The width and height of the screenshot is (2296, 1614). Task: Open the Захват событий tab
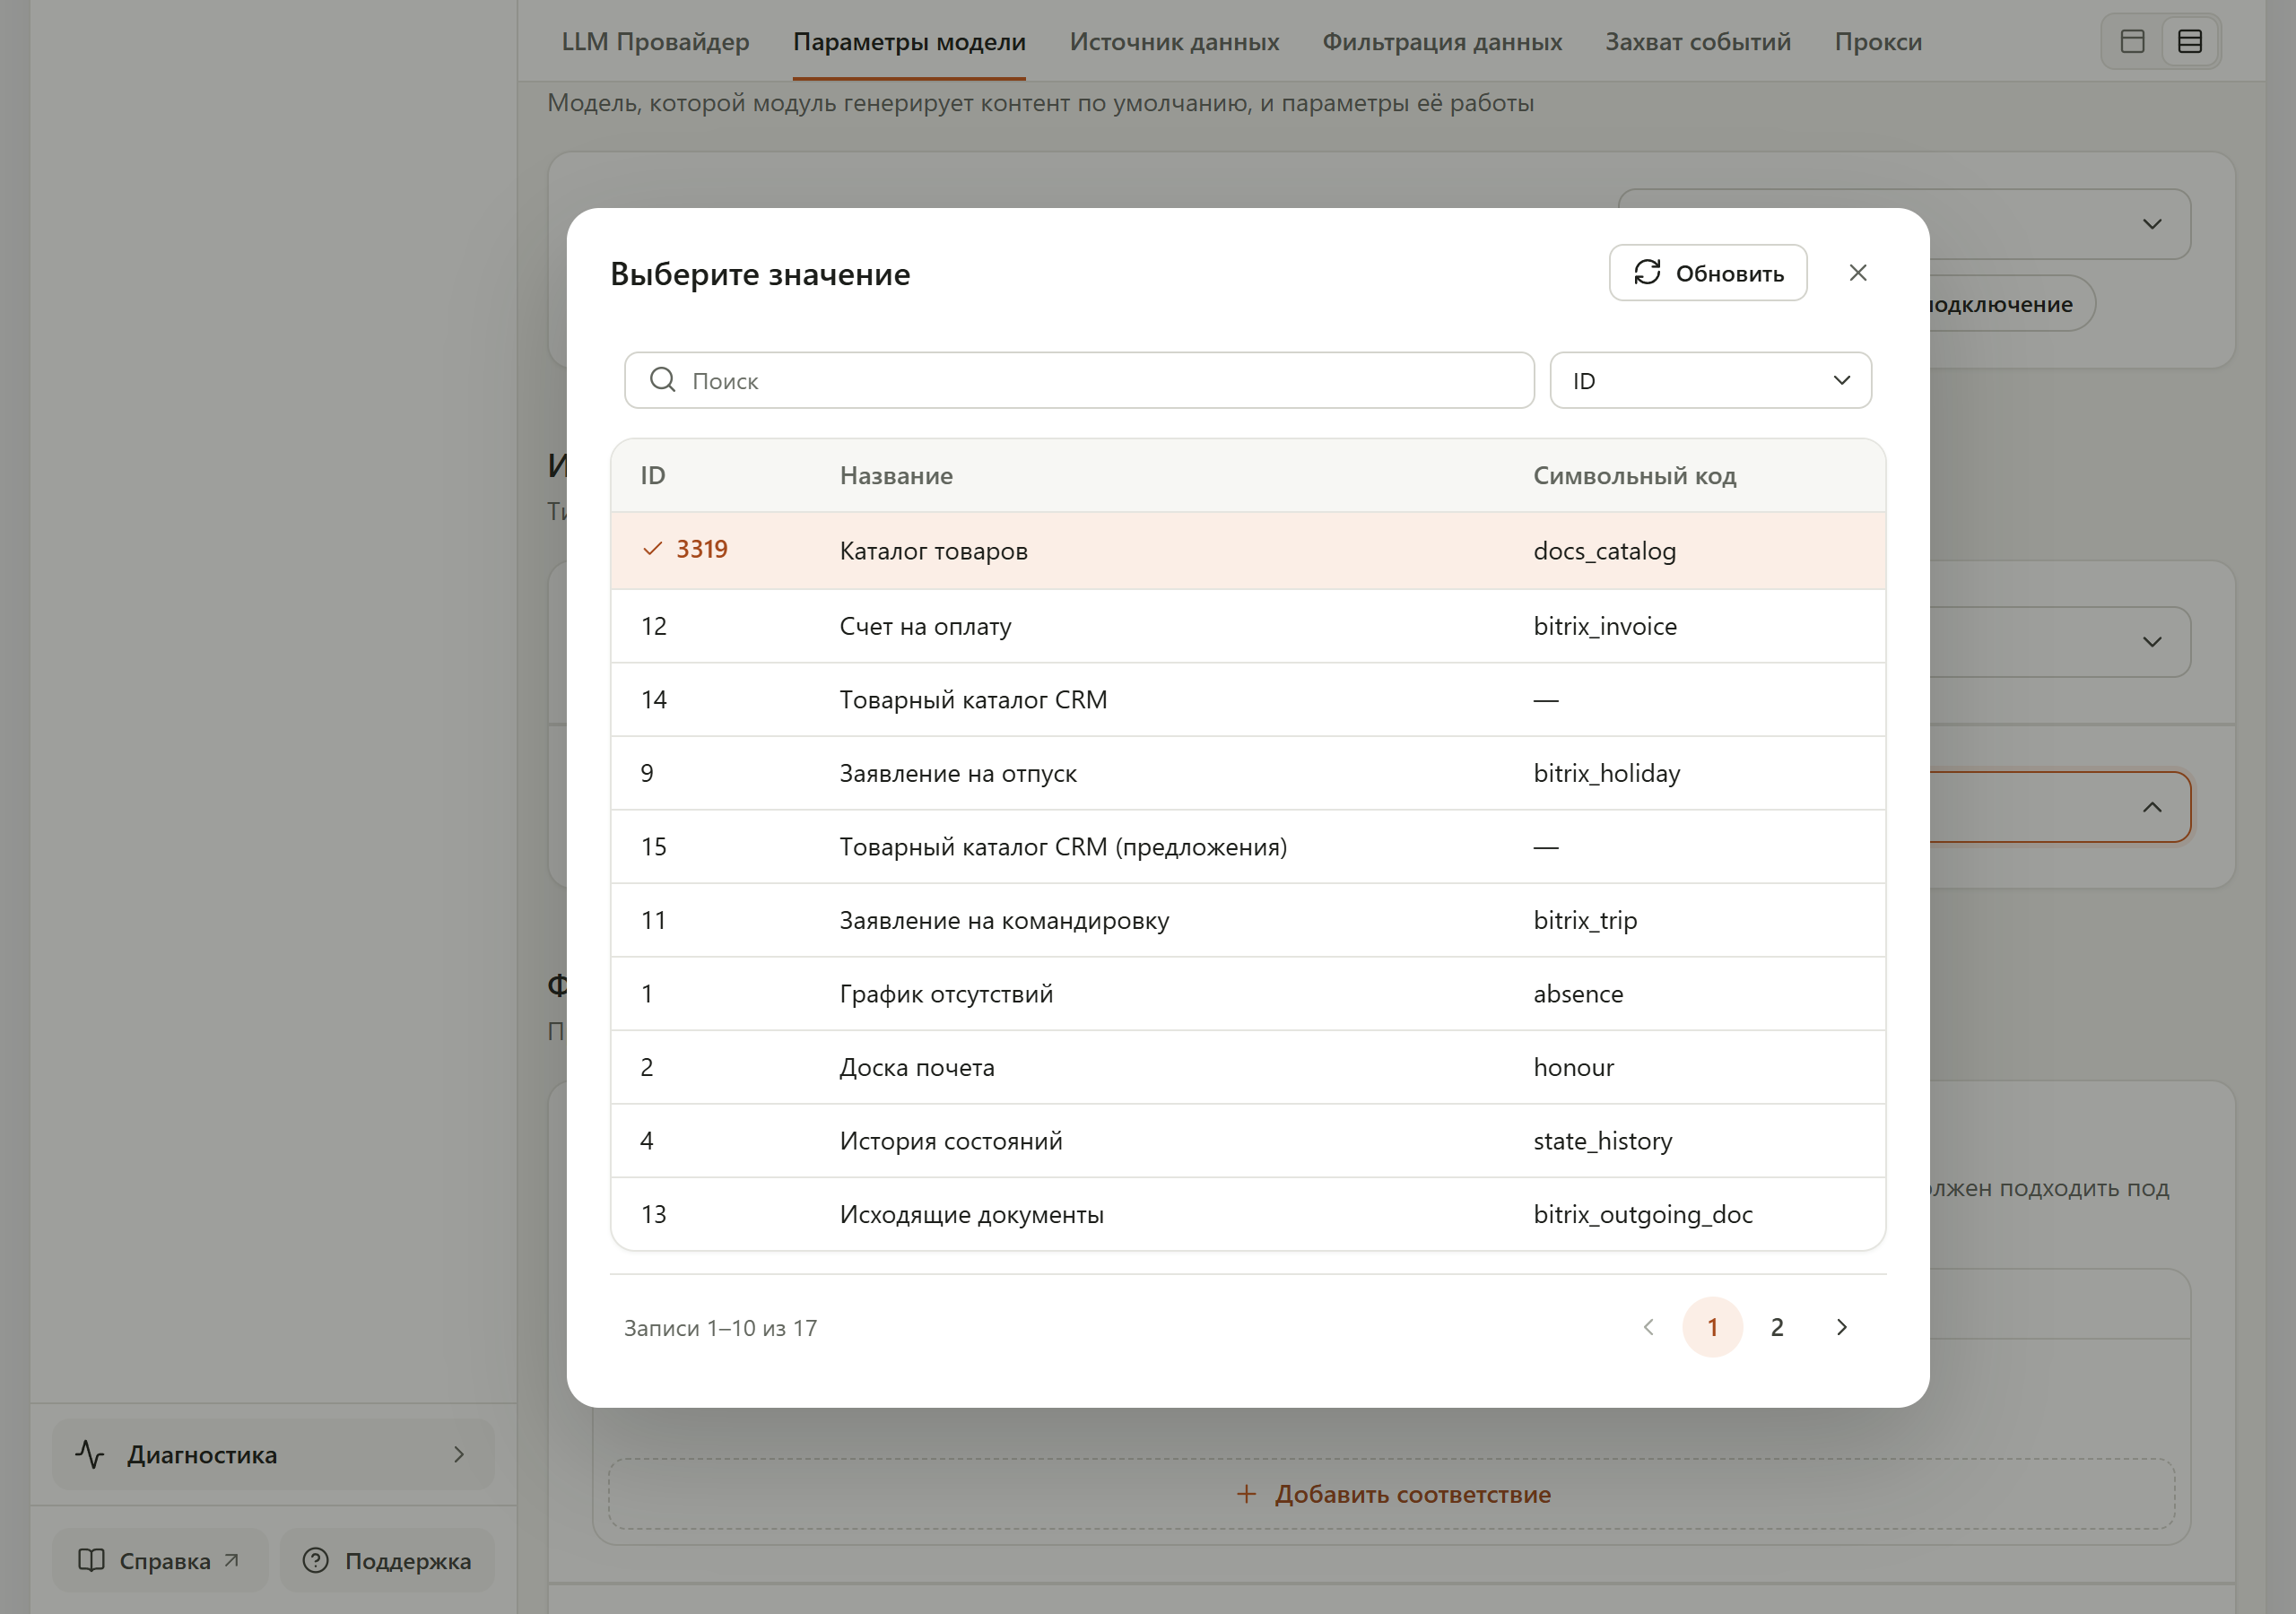(x=1698, y=42)
